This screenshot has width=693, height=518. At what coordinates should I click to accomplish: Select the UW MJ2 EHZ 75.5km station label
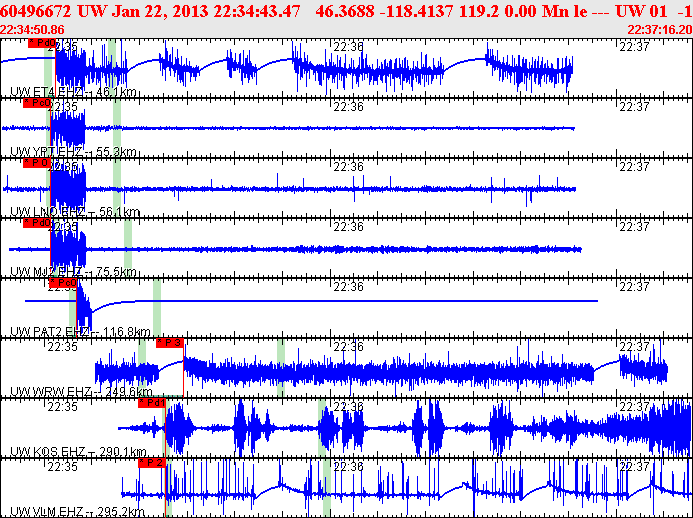74,272
